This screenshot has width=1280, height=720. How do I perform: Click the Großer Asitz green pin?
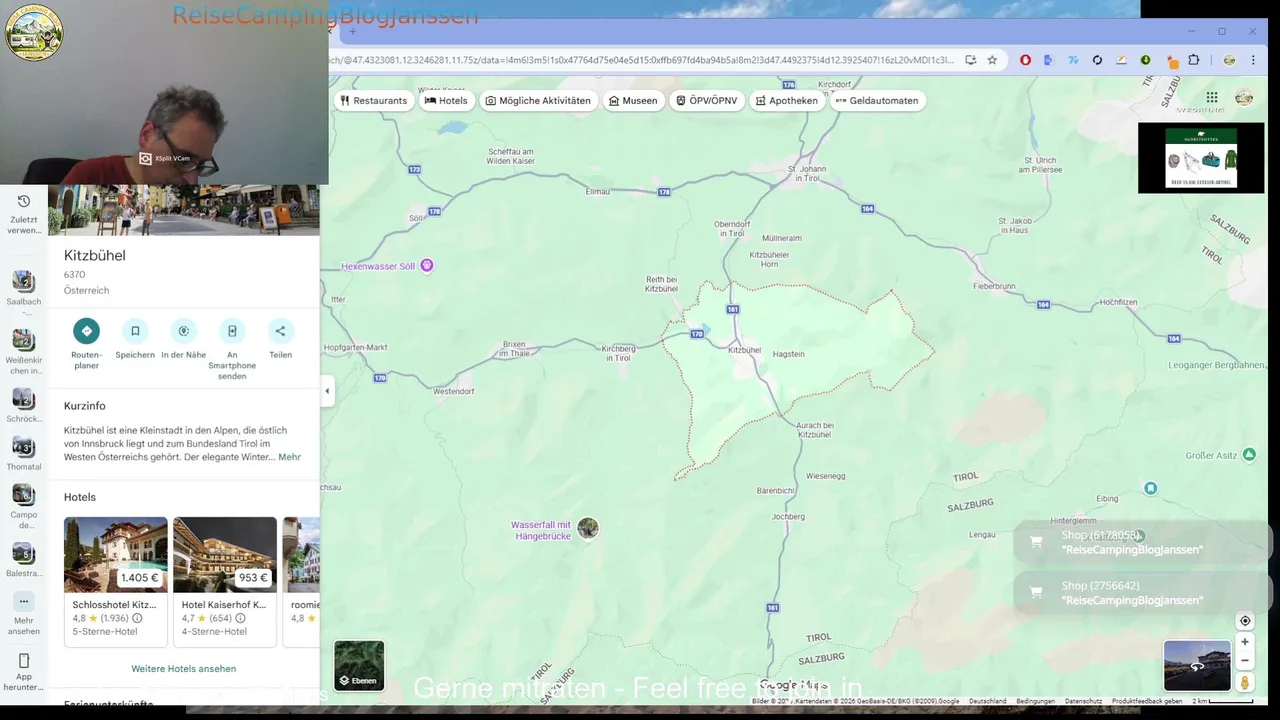point(1249,455)
